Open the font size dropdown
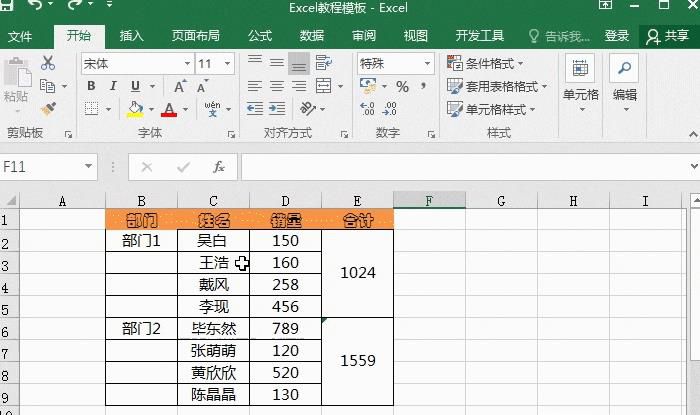 click(227, 64)
